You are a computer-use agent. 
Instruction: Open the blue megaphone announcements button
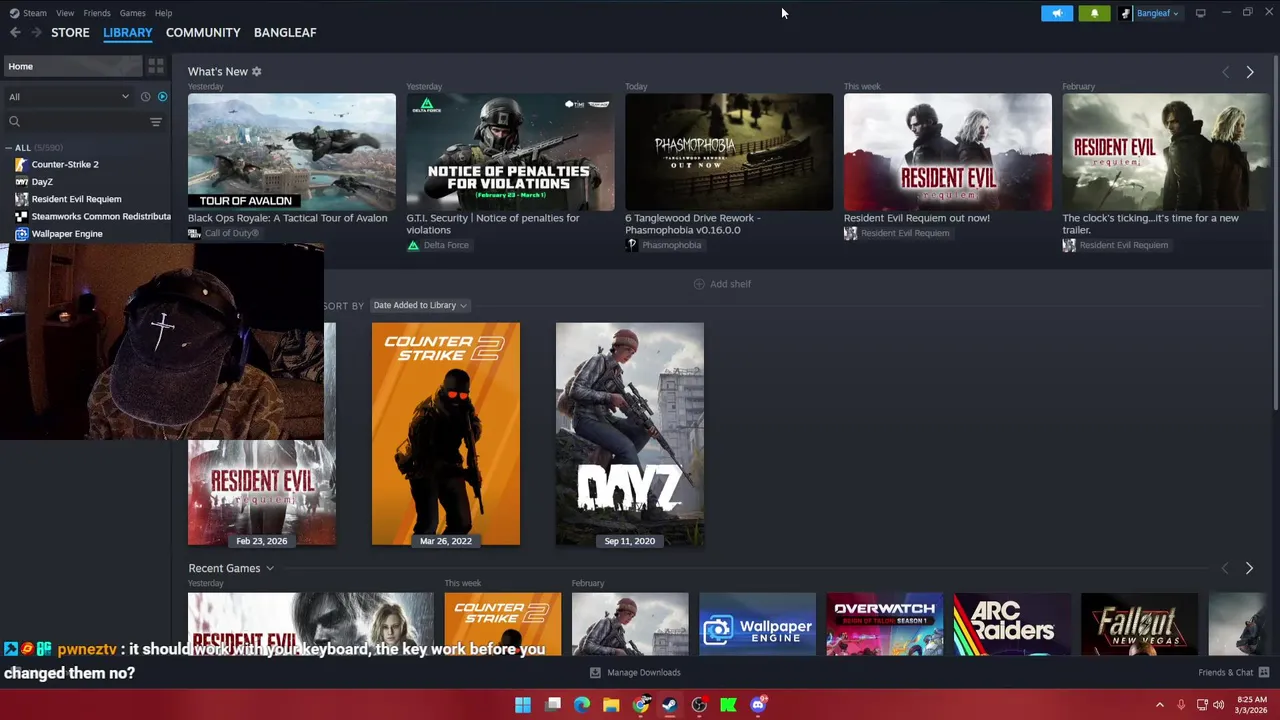(x=1057, y=13)
